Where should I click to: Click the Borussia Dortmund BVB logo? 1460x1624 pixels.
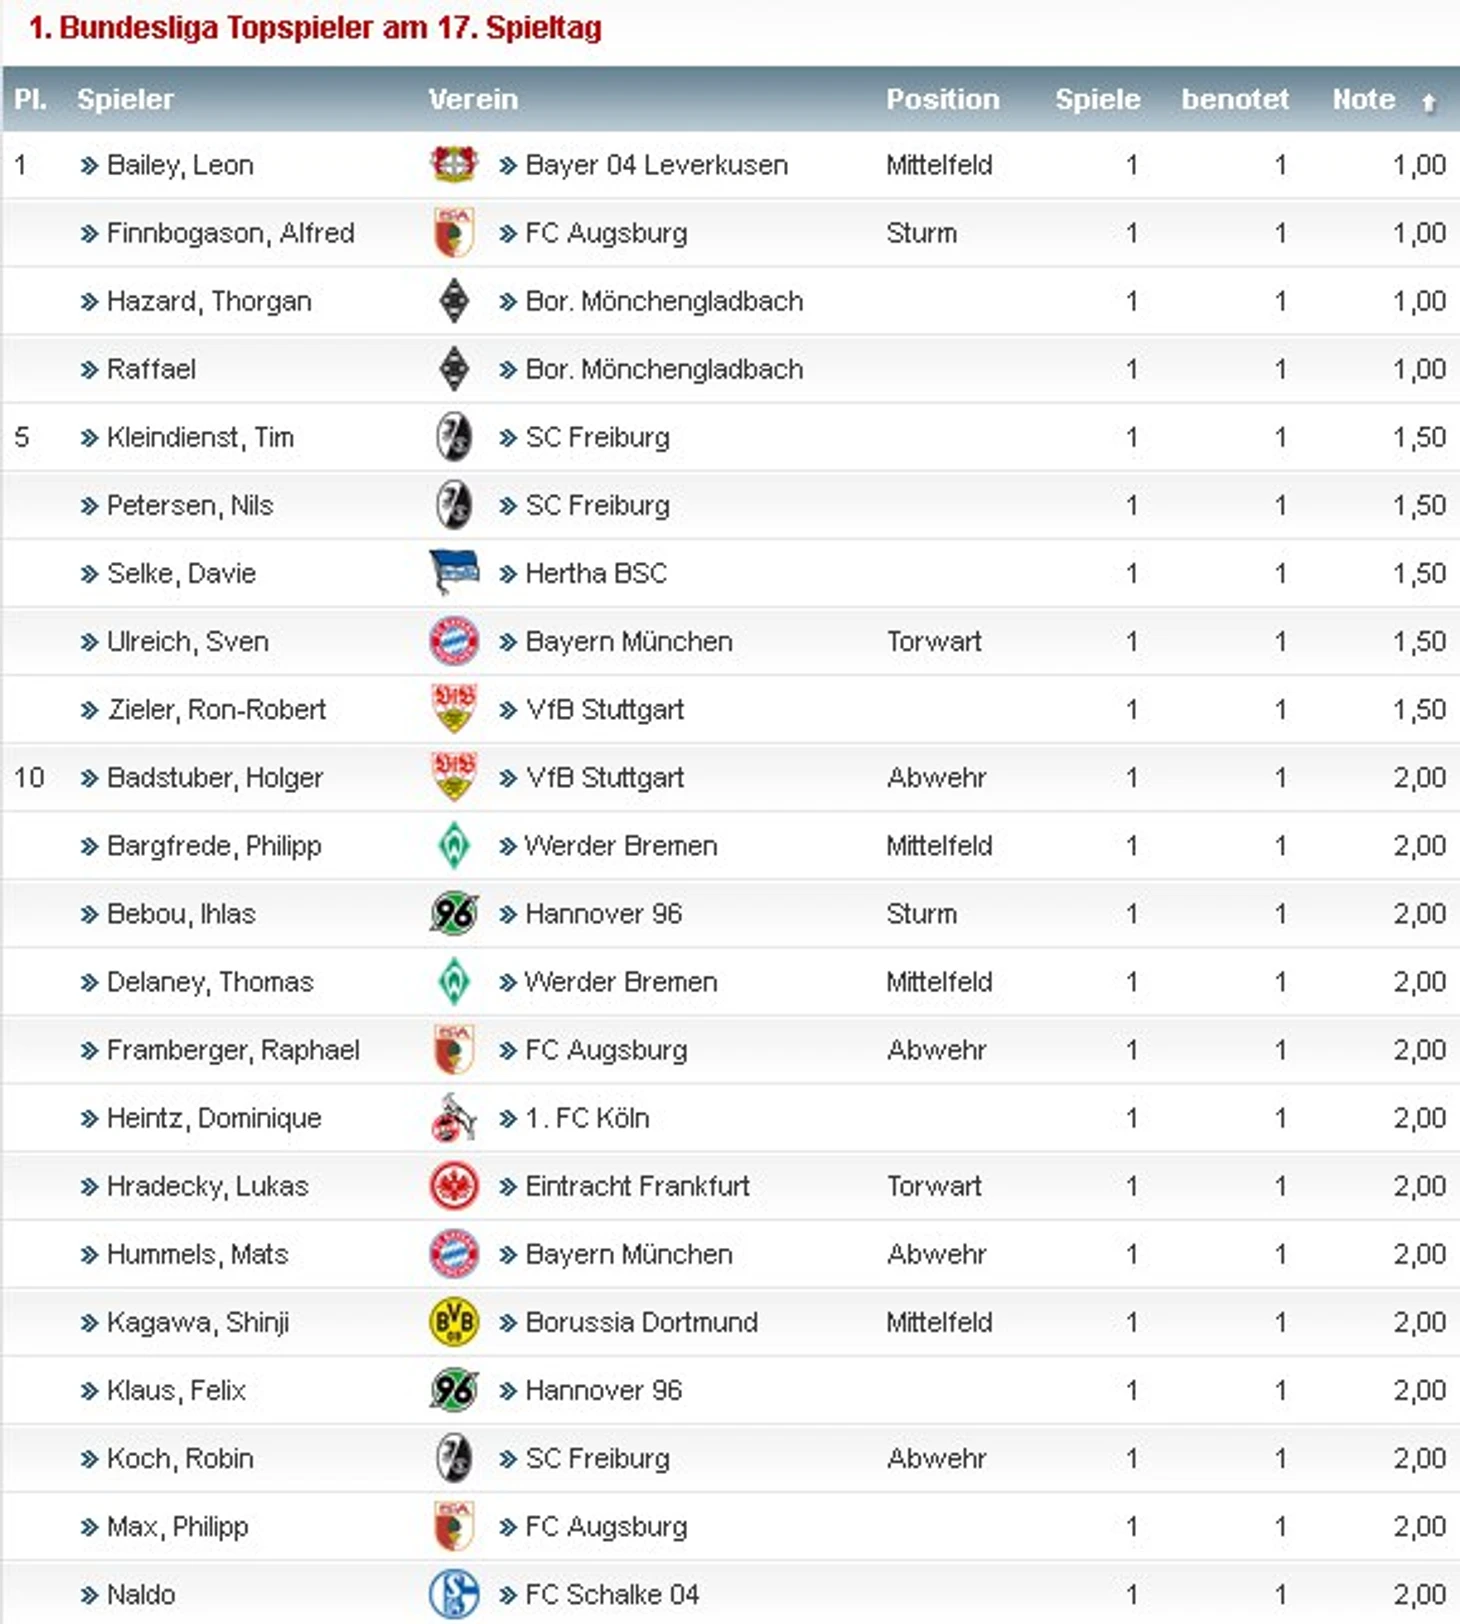tap(453, 1321)
